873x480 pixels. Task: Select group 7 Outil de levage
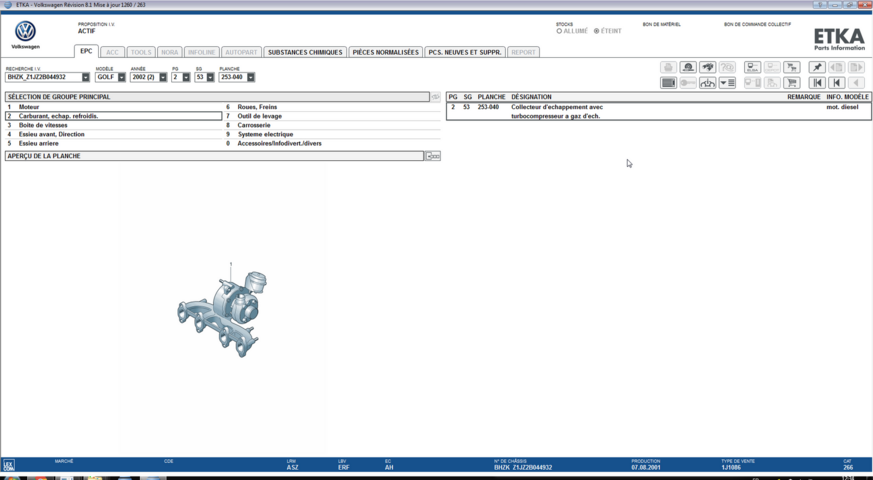[332, 116]
